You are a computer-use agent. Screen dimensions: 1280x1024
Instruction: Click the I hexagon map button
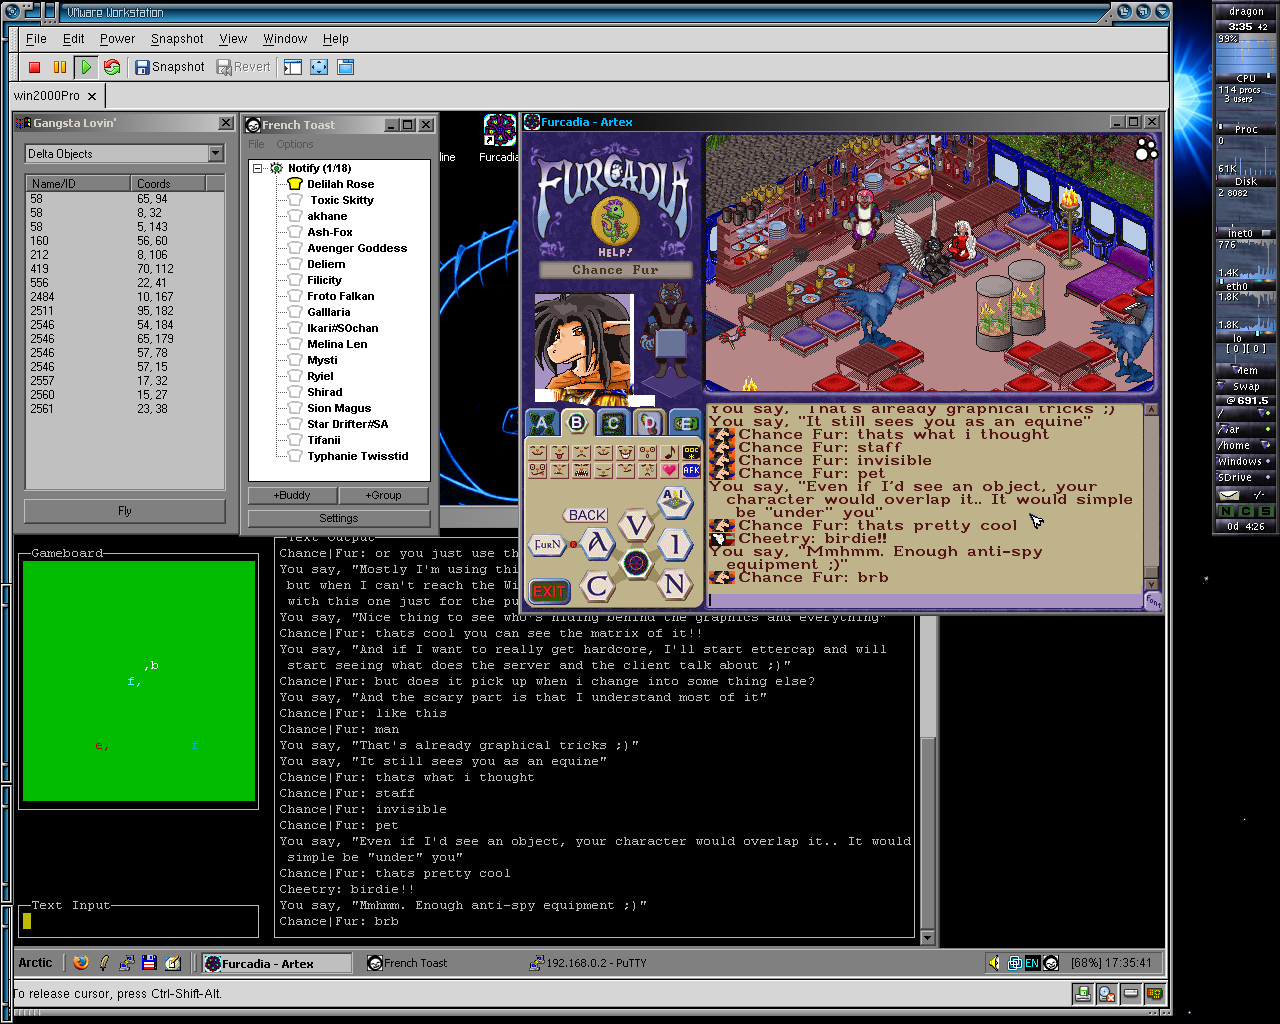pos(675,545)
